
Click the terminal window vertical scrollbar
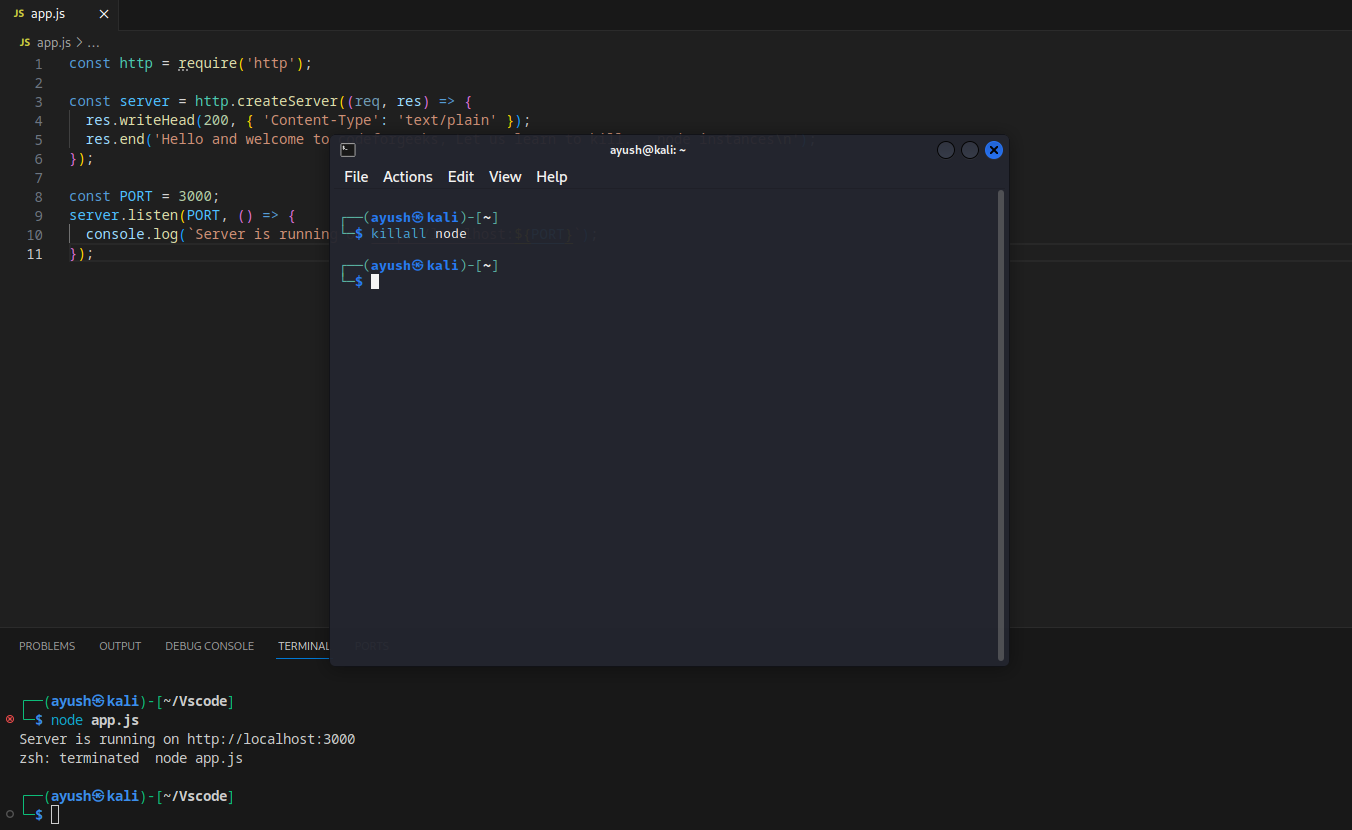coord(1001,425)
